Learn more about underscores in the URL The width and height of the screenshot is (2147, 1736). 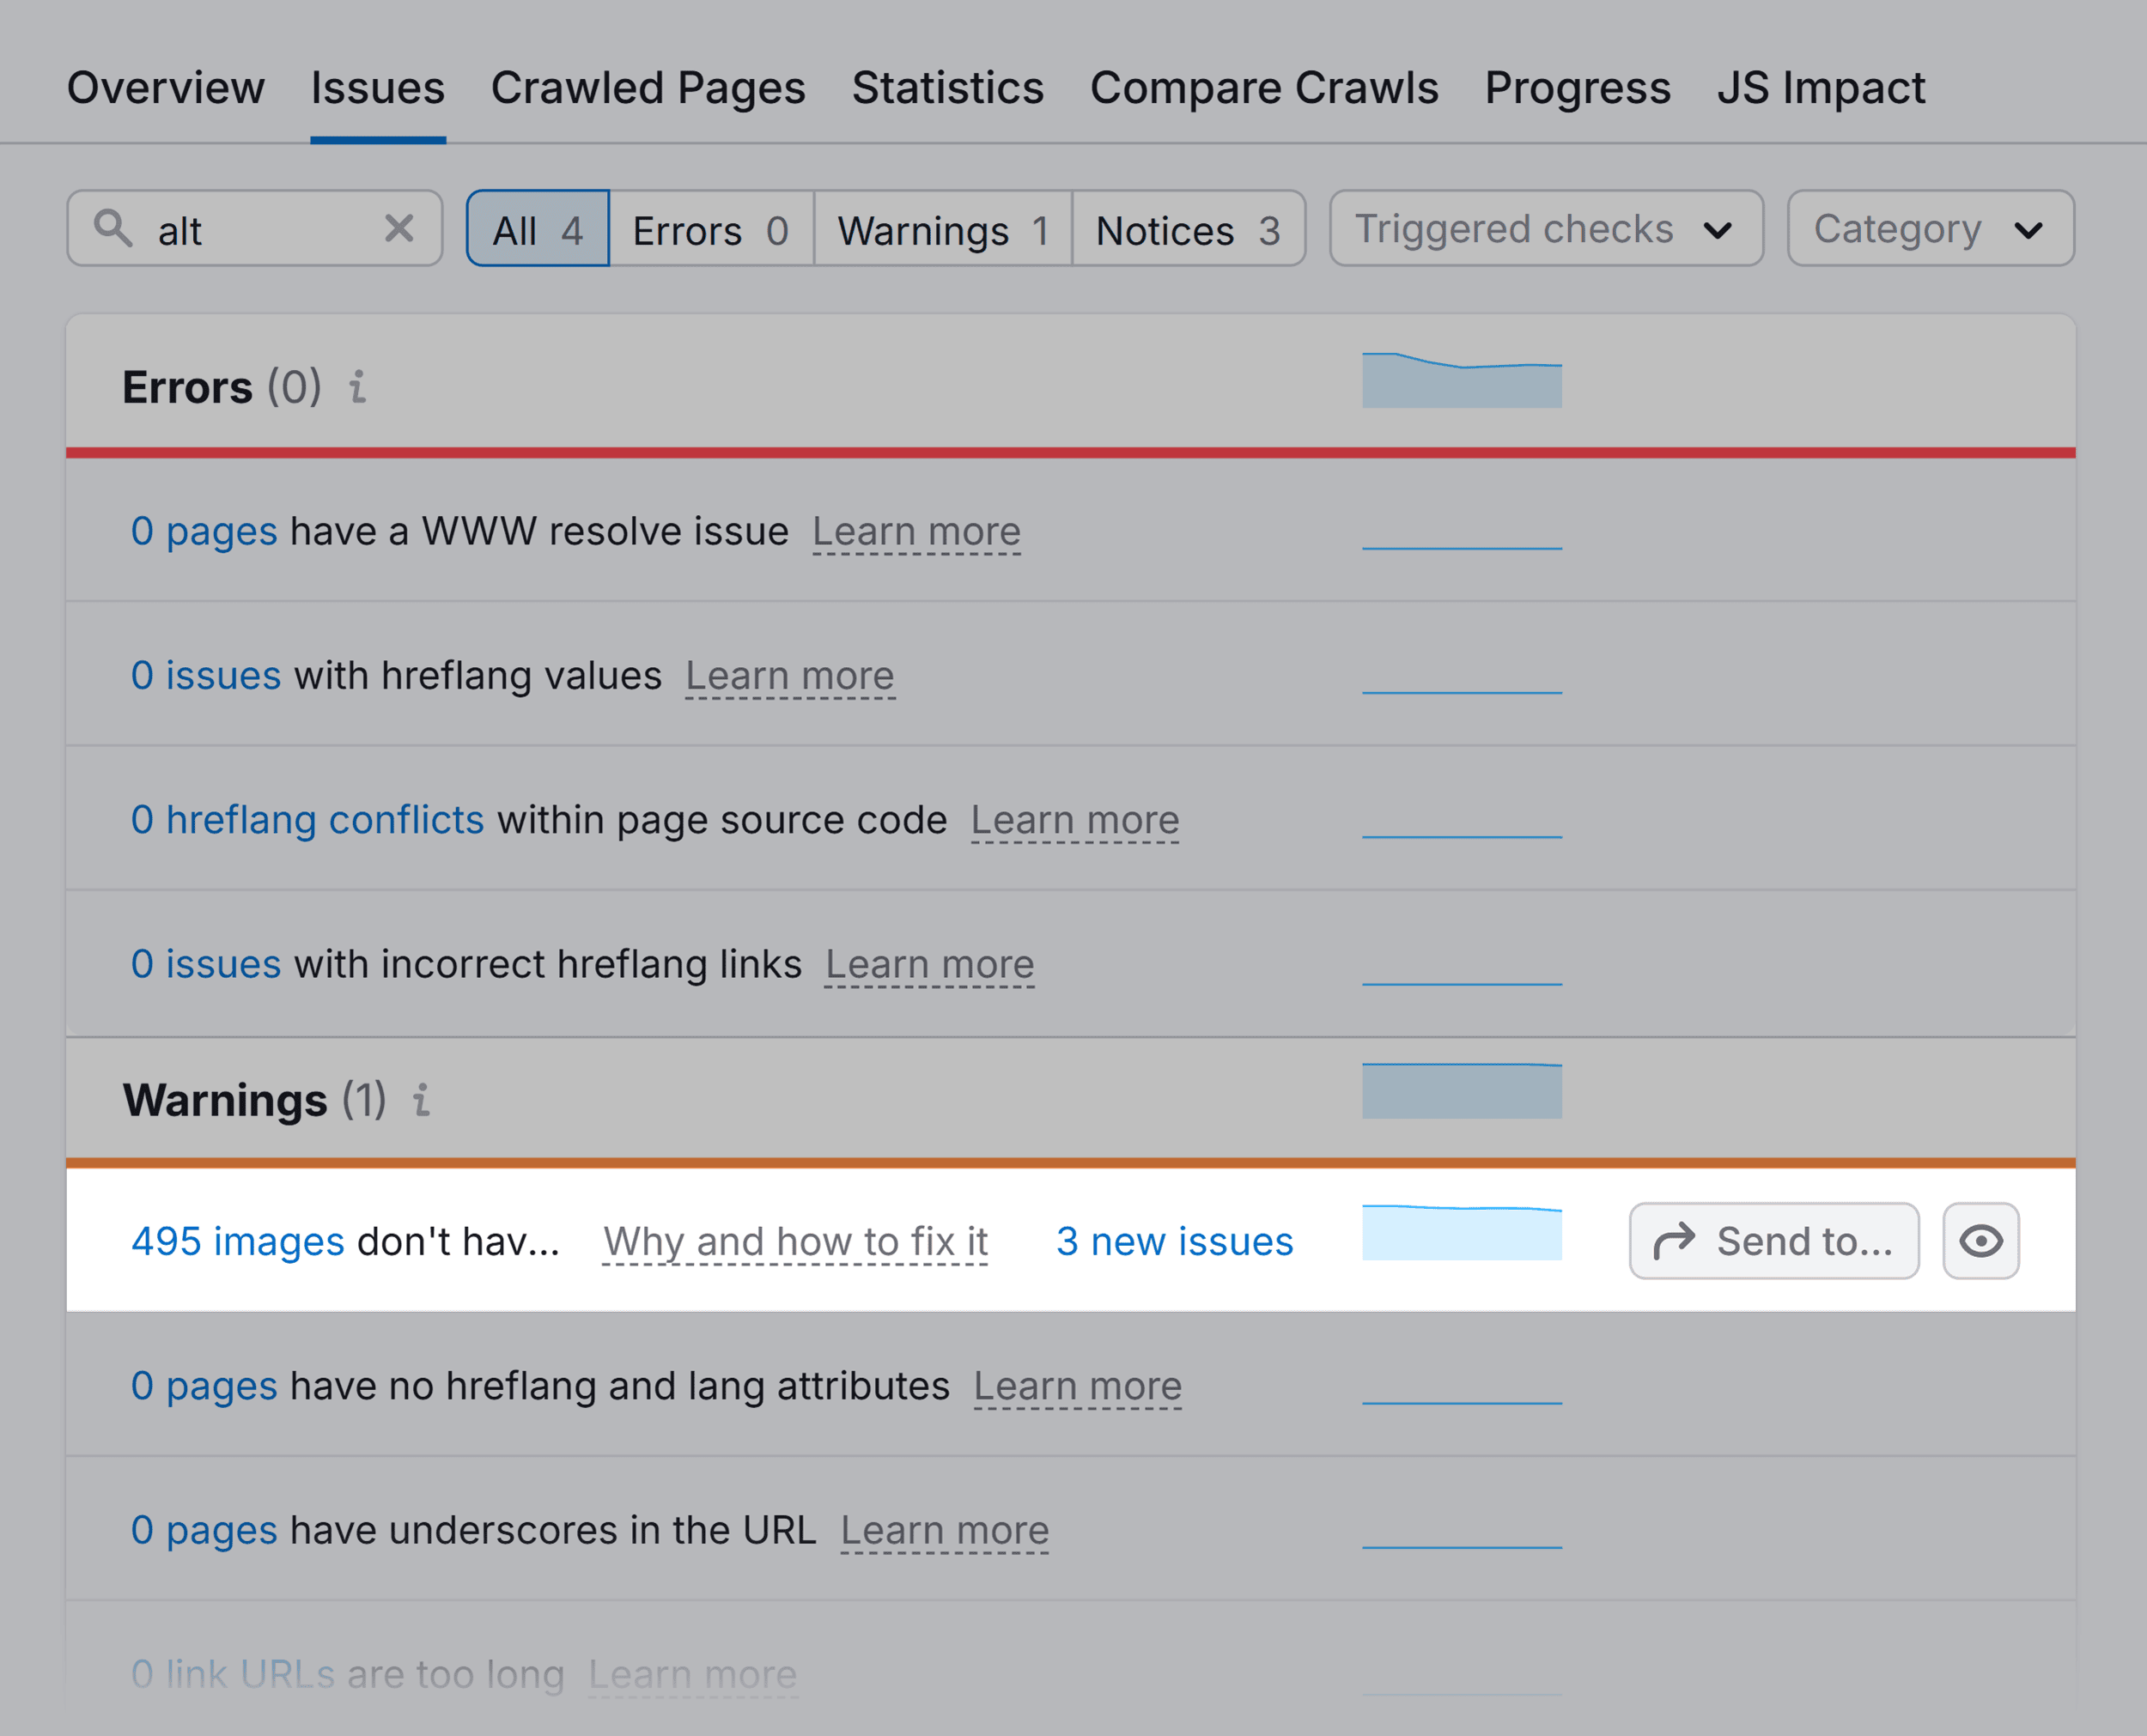(x=945, y=1530)
